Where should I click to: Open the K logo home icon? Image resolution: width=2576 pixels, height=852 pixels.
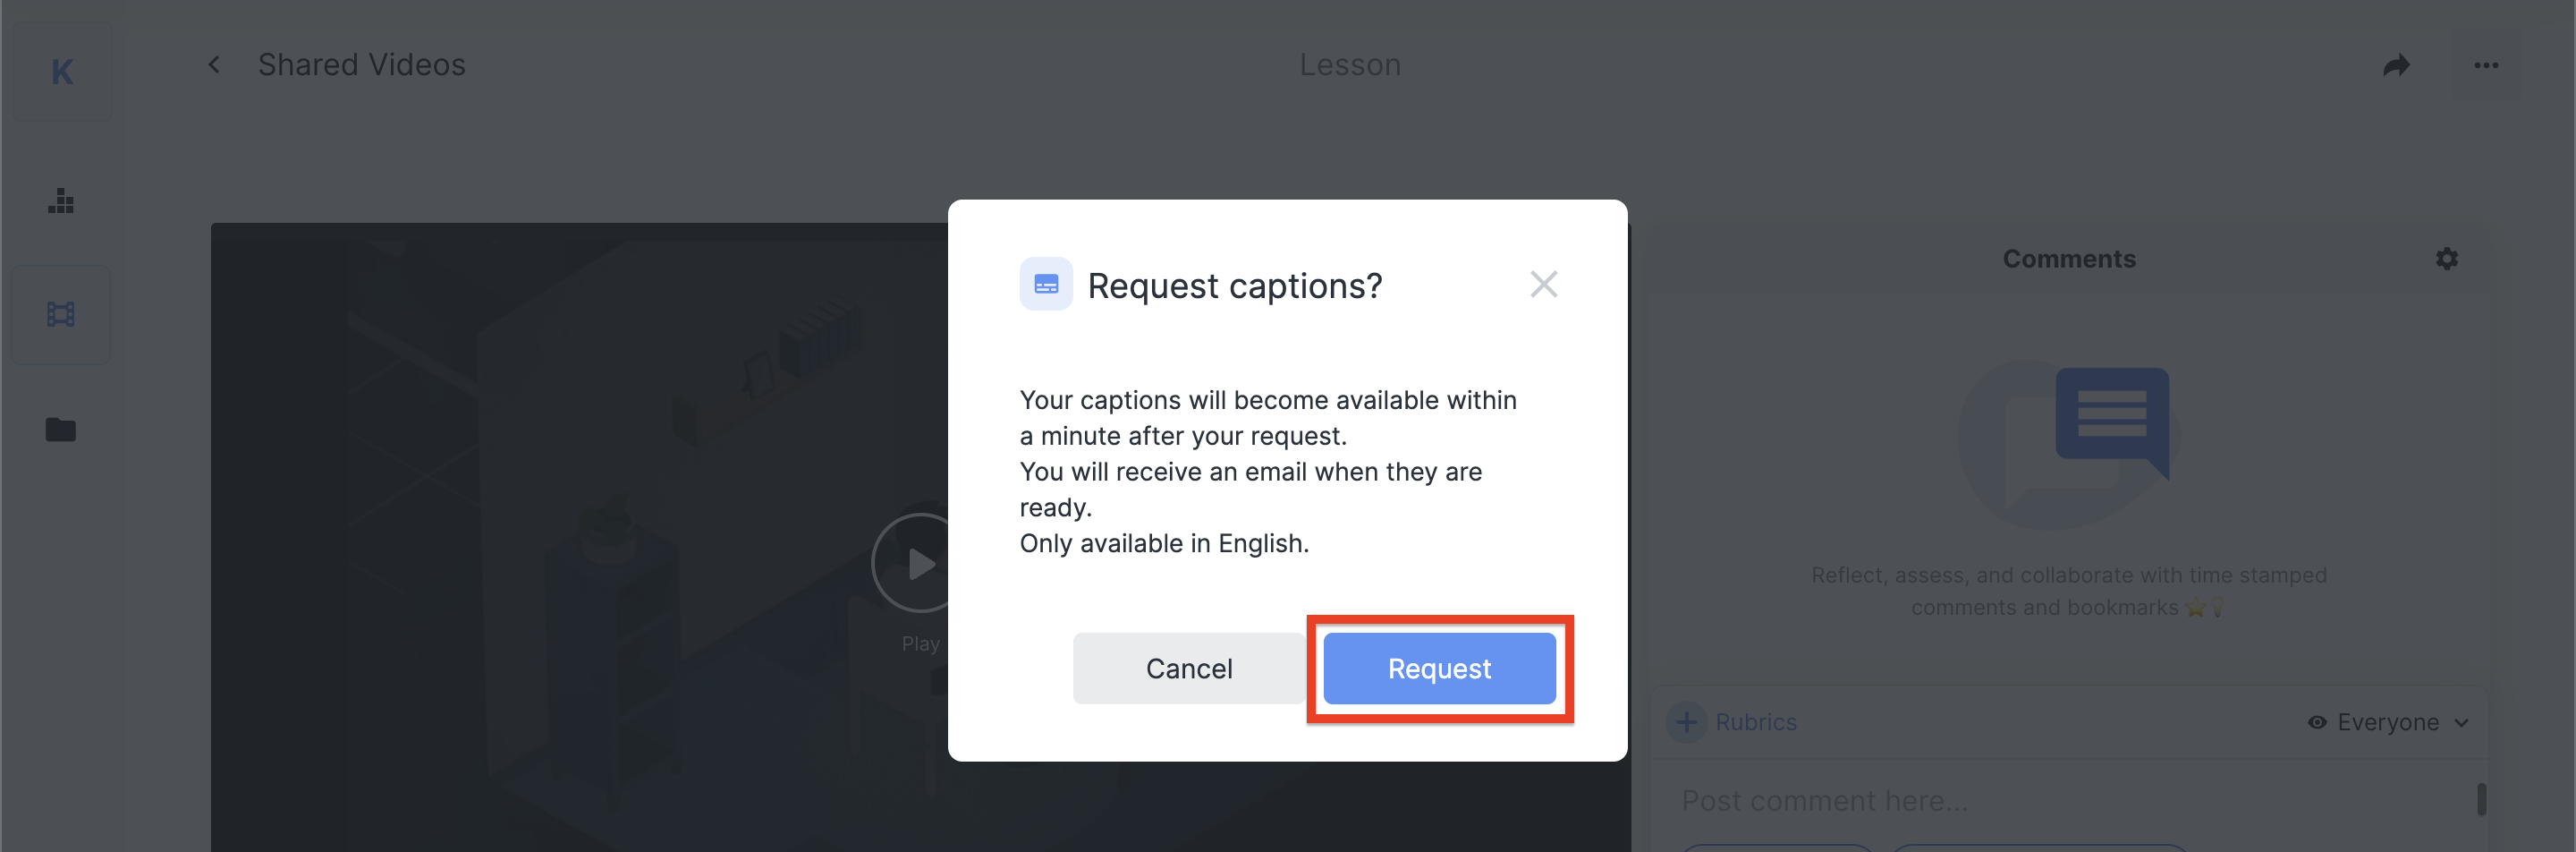pyautogui.click(x=62, y=72)
